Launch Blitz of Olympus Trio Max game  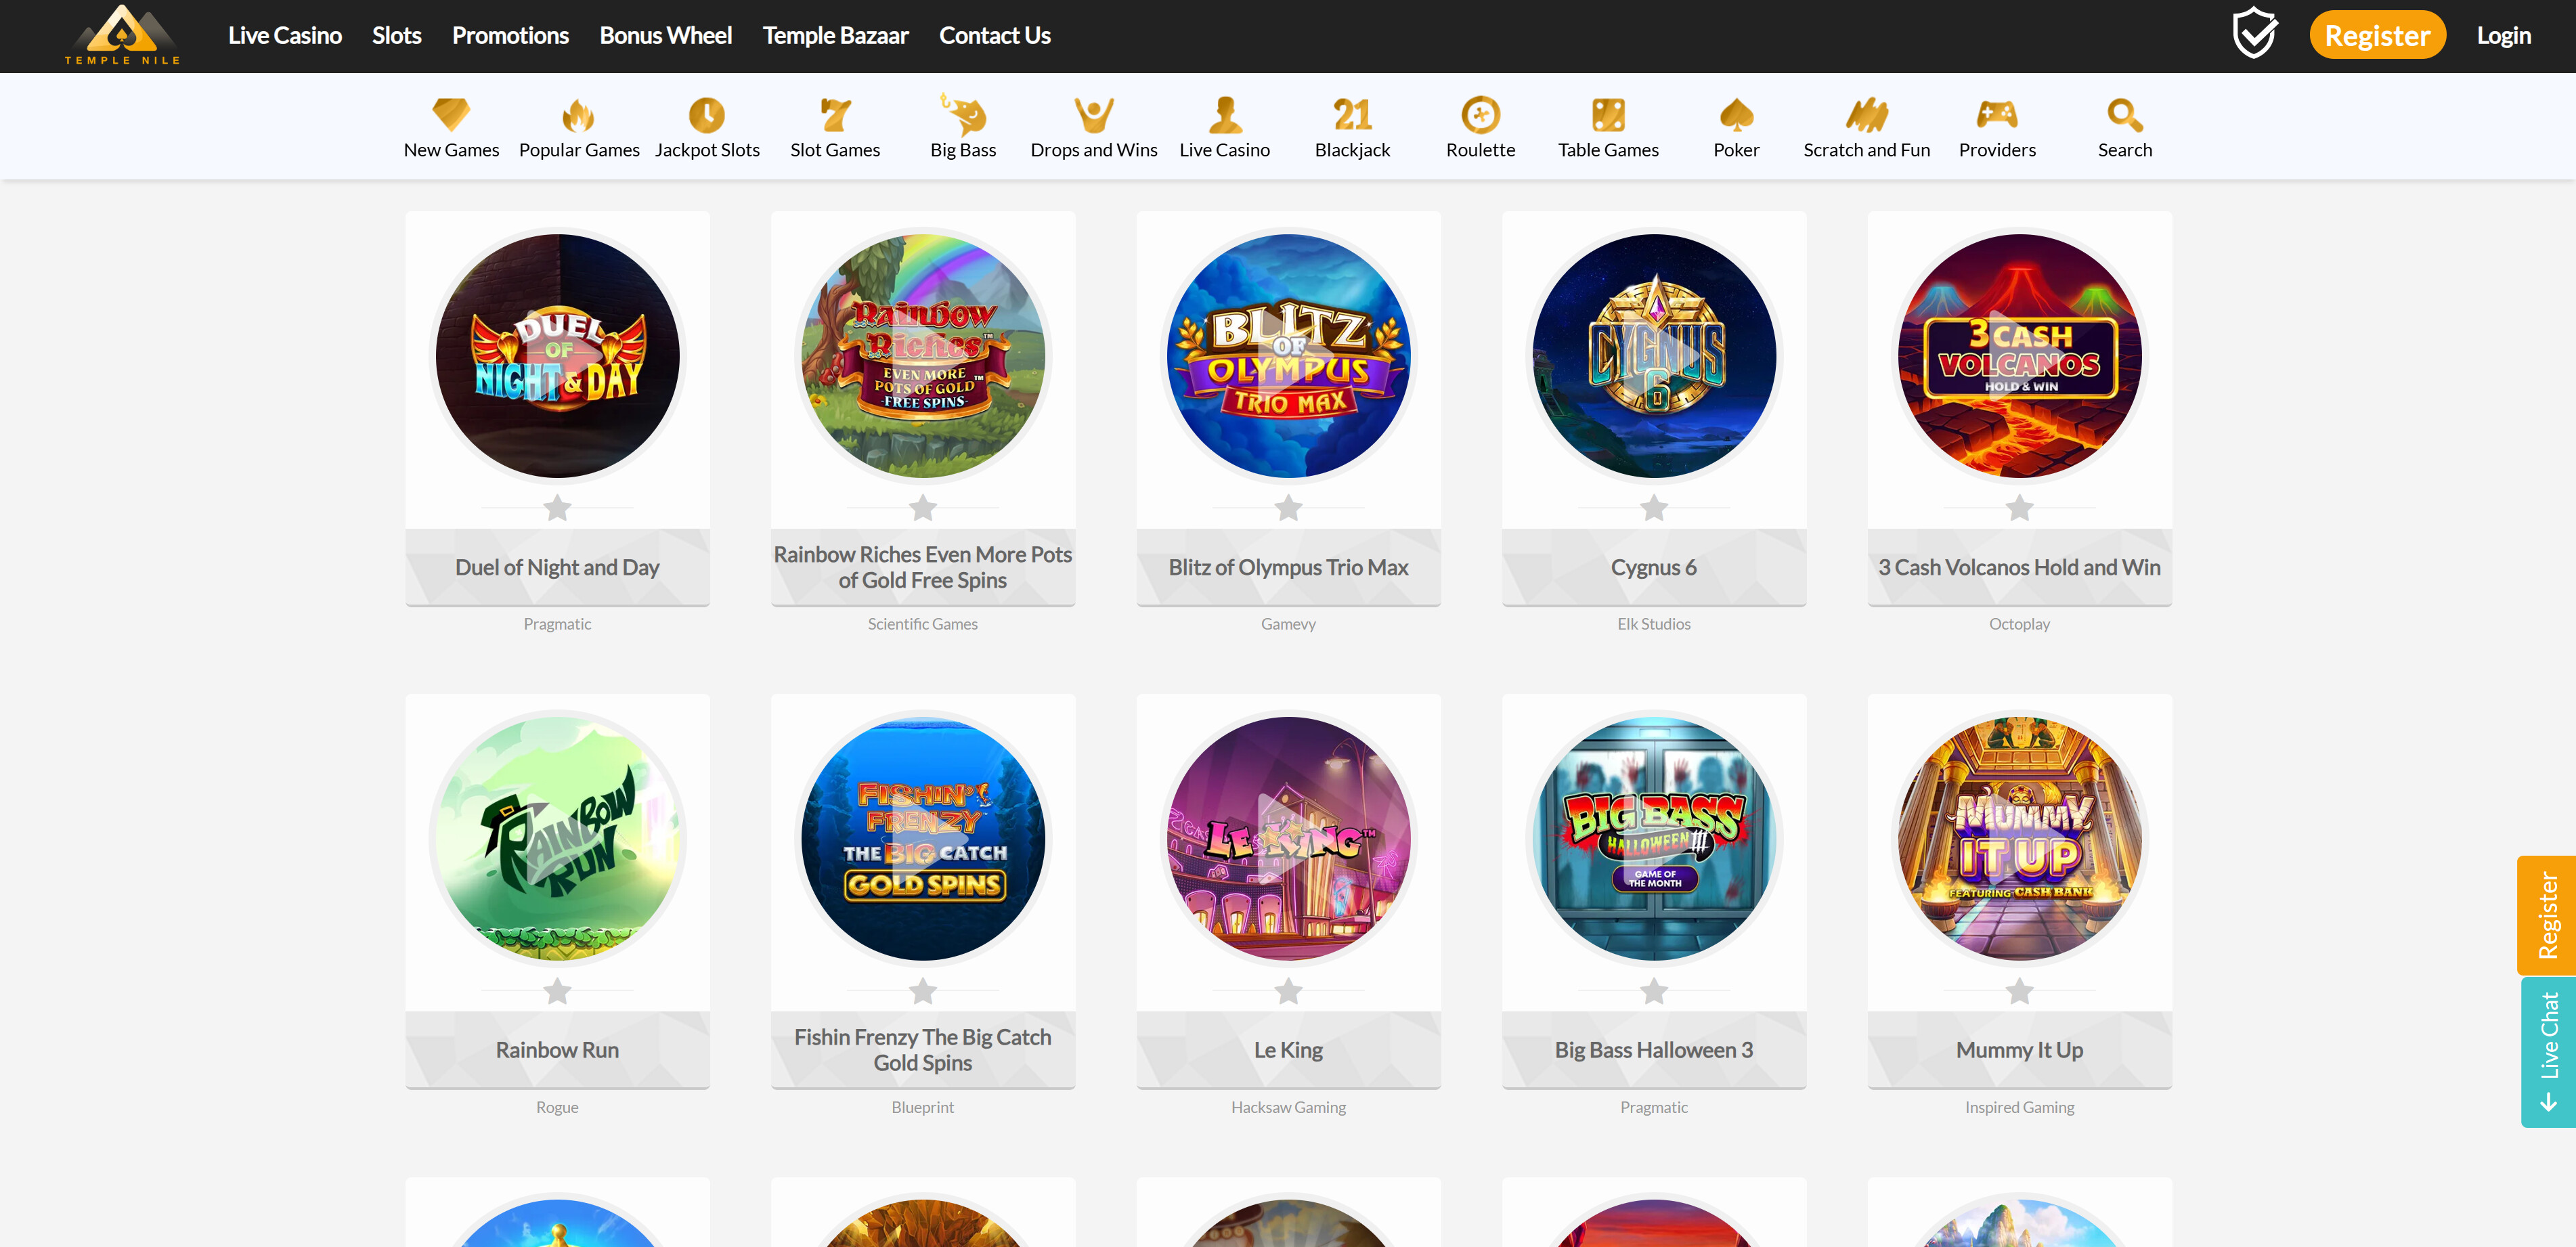[1288, 356]
